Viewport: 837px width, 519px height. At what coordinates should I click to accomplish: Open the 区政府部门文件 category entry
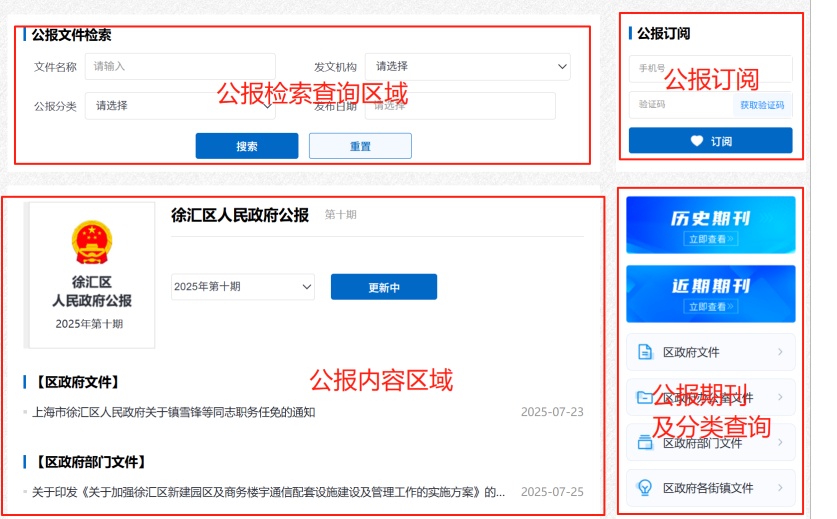point(710,443)
